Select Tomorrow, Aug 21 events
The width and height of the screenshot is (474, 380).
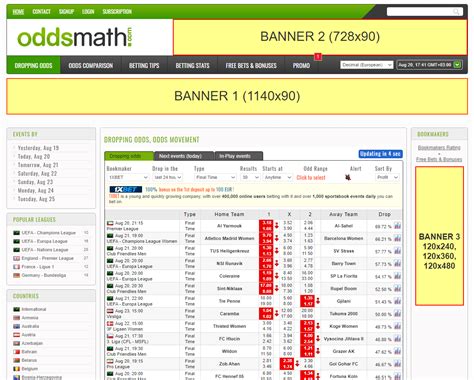pos(38,165)
